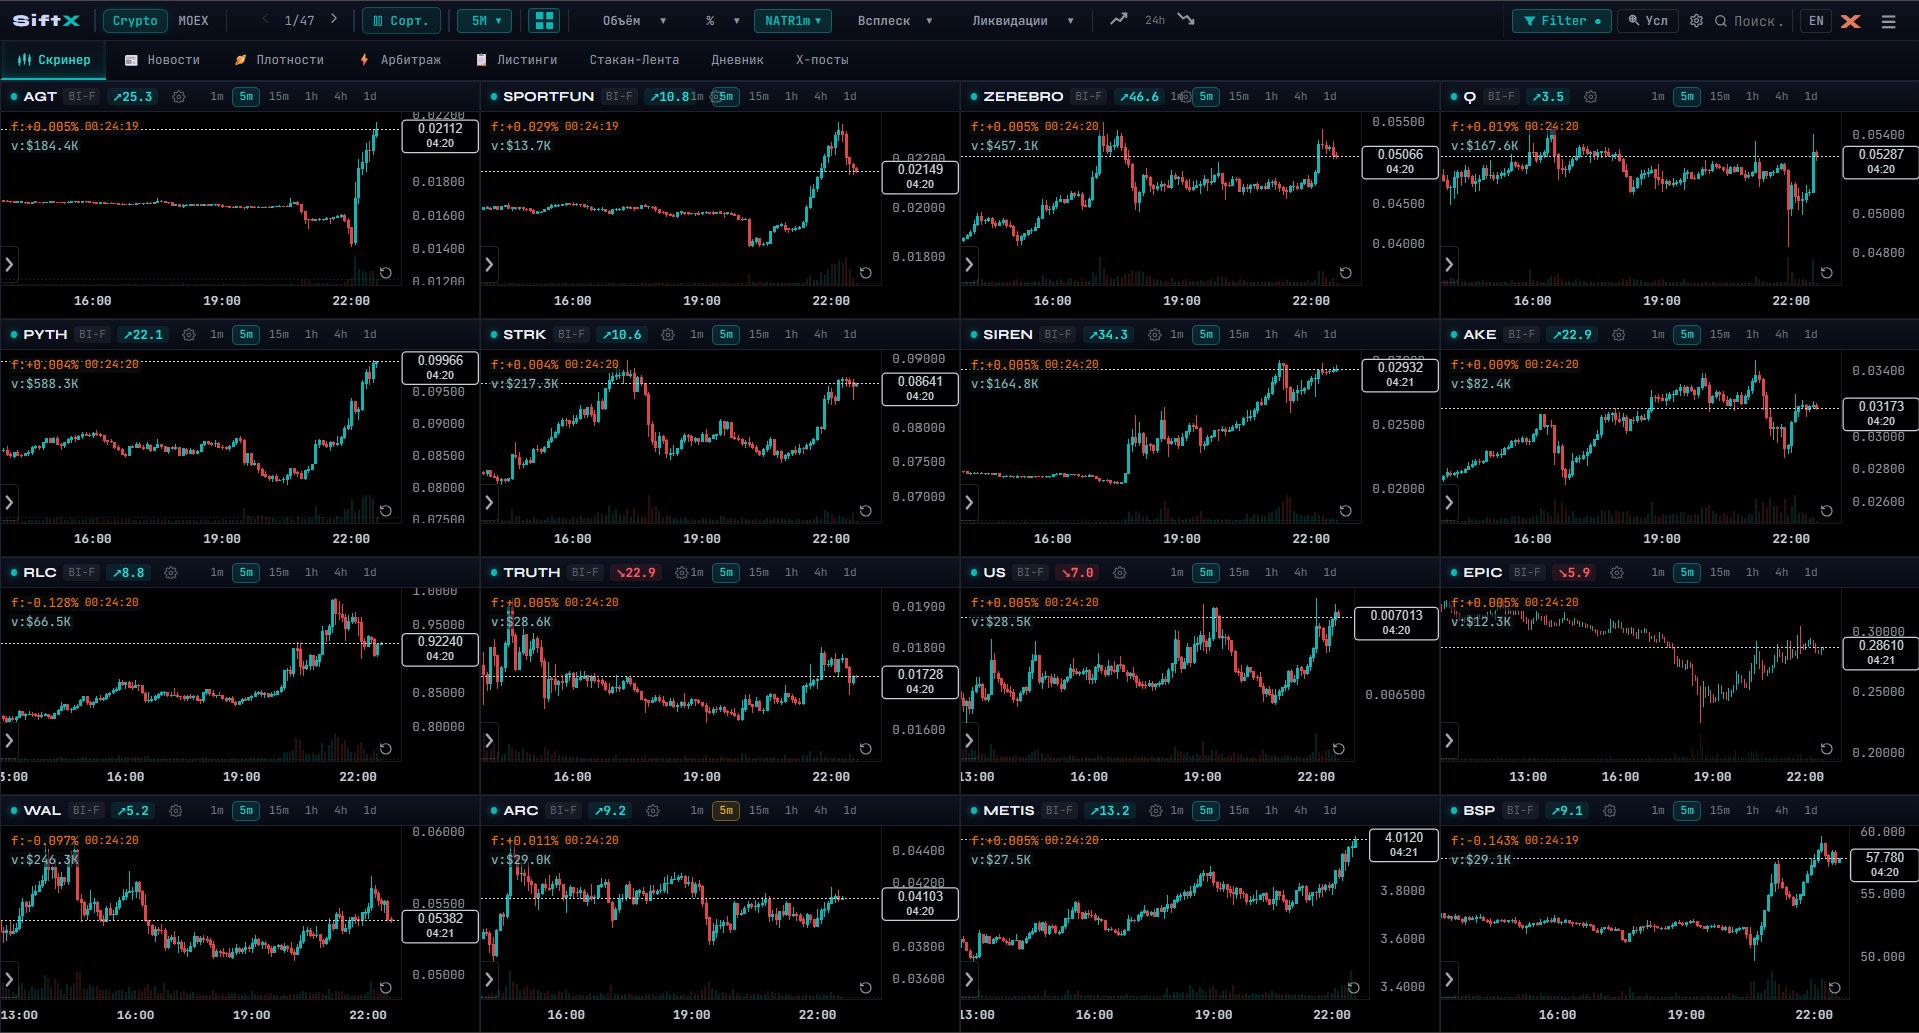Open the Новости tab
The height and width of the screenshot is (1033, 1919).
tap(162, 60)
